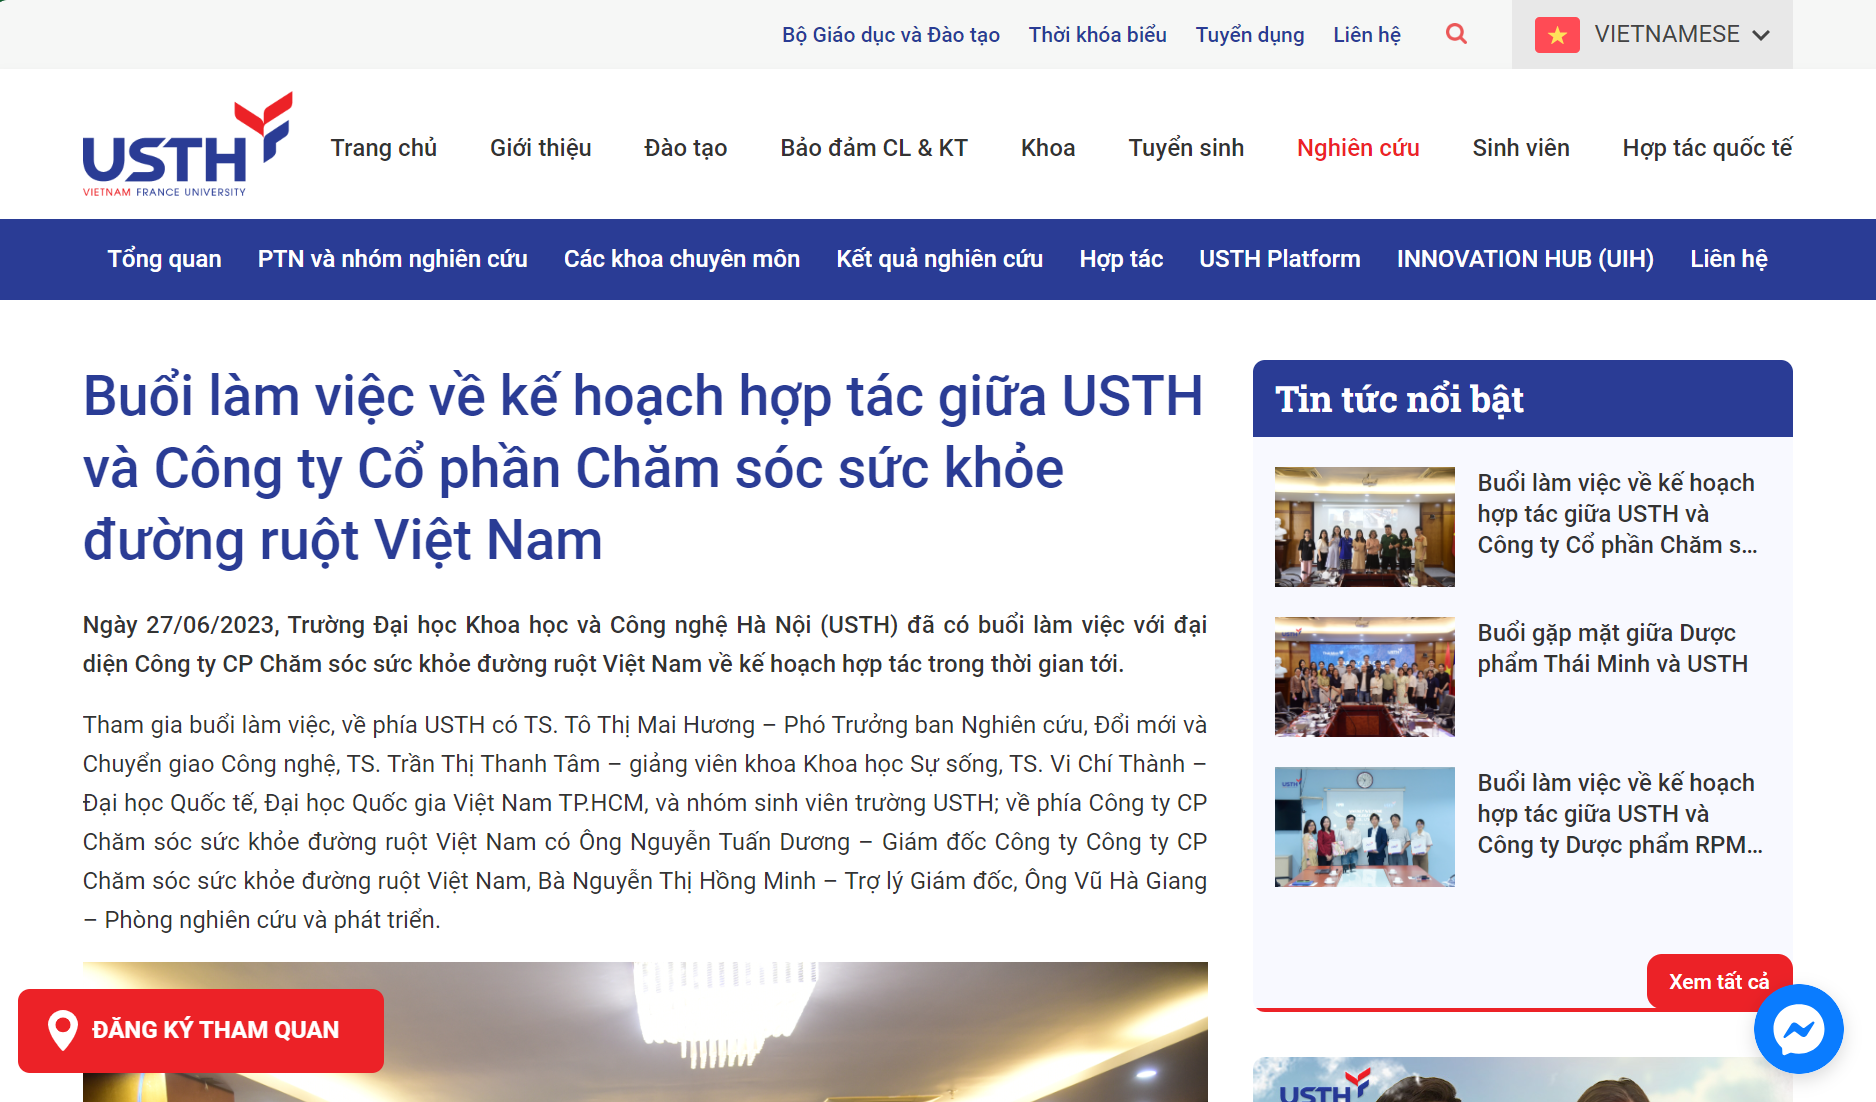The width and height of the screenshot is (1876, 1102).
Task: Read the news about Công ty Dược phẩm RPM
Action: click(1620, 814)
